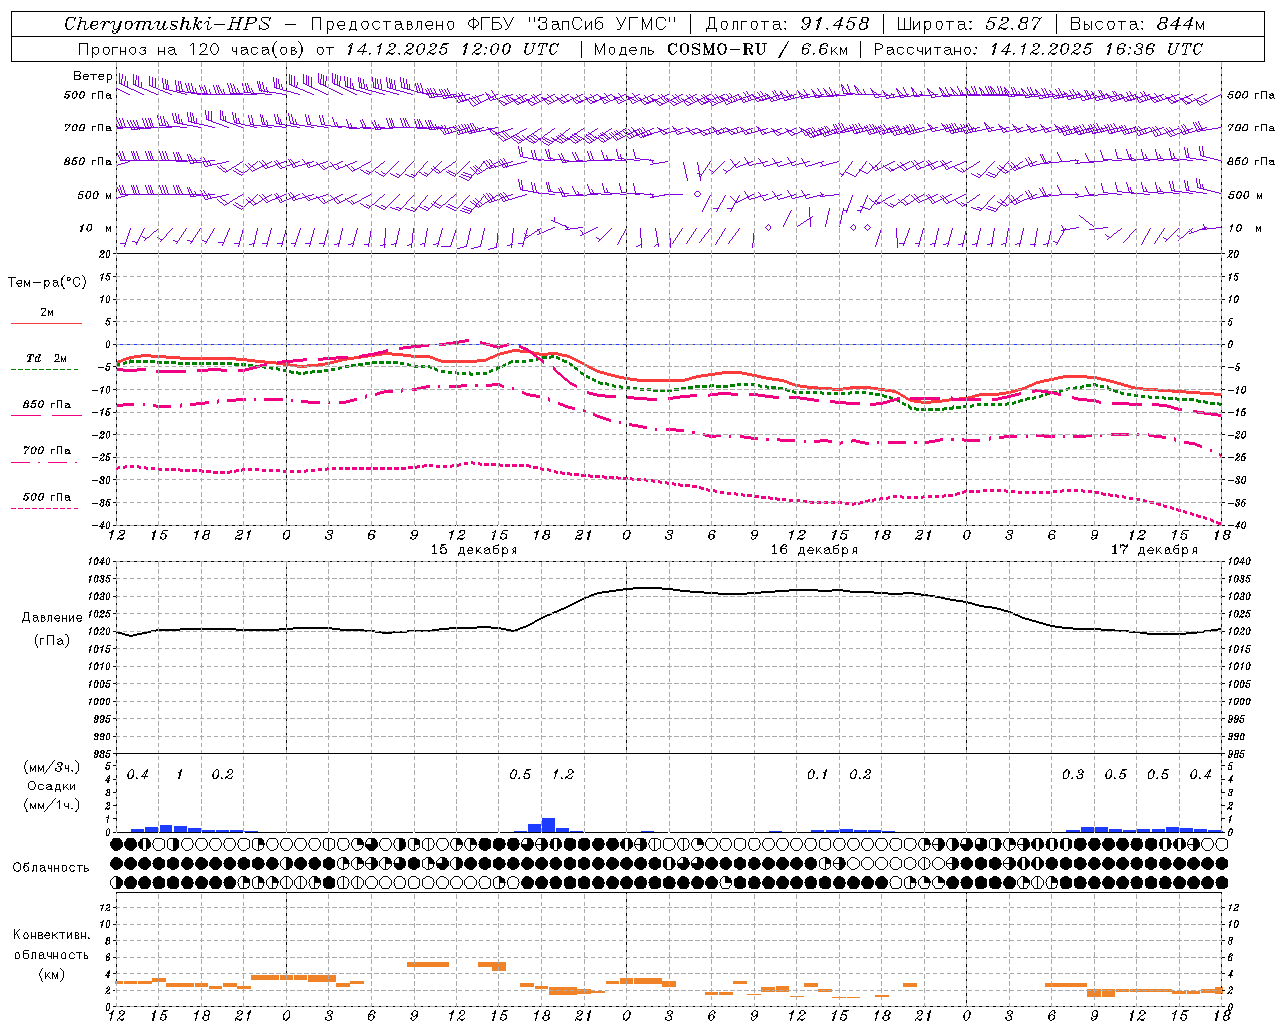This screenshot has height=1024, width=1280.
Task: Click the Облачность cloudiness label
Action: [x=51, y=867]
